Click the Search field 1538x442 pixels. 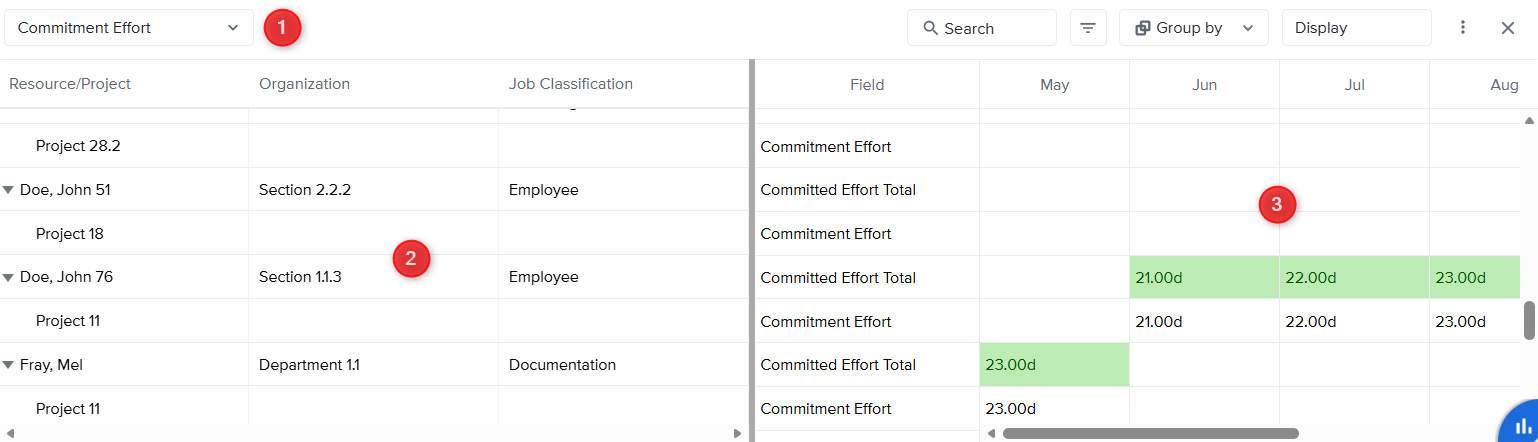[x=981, y=28]
